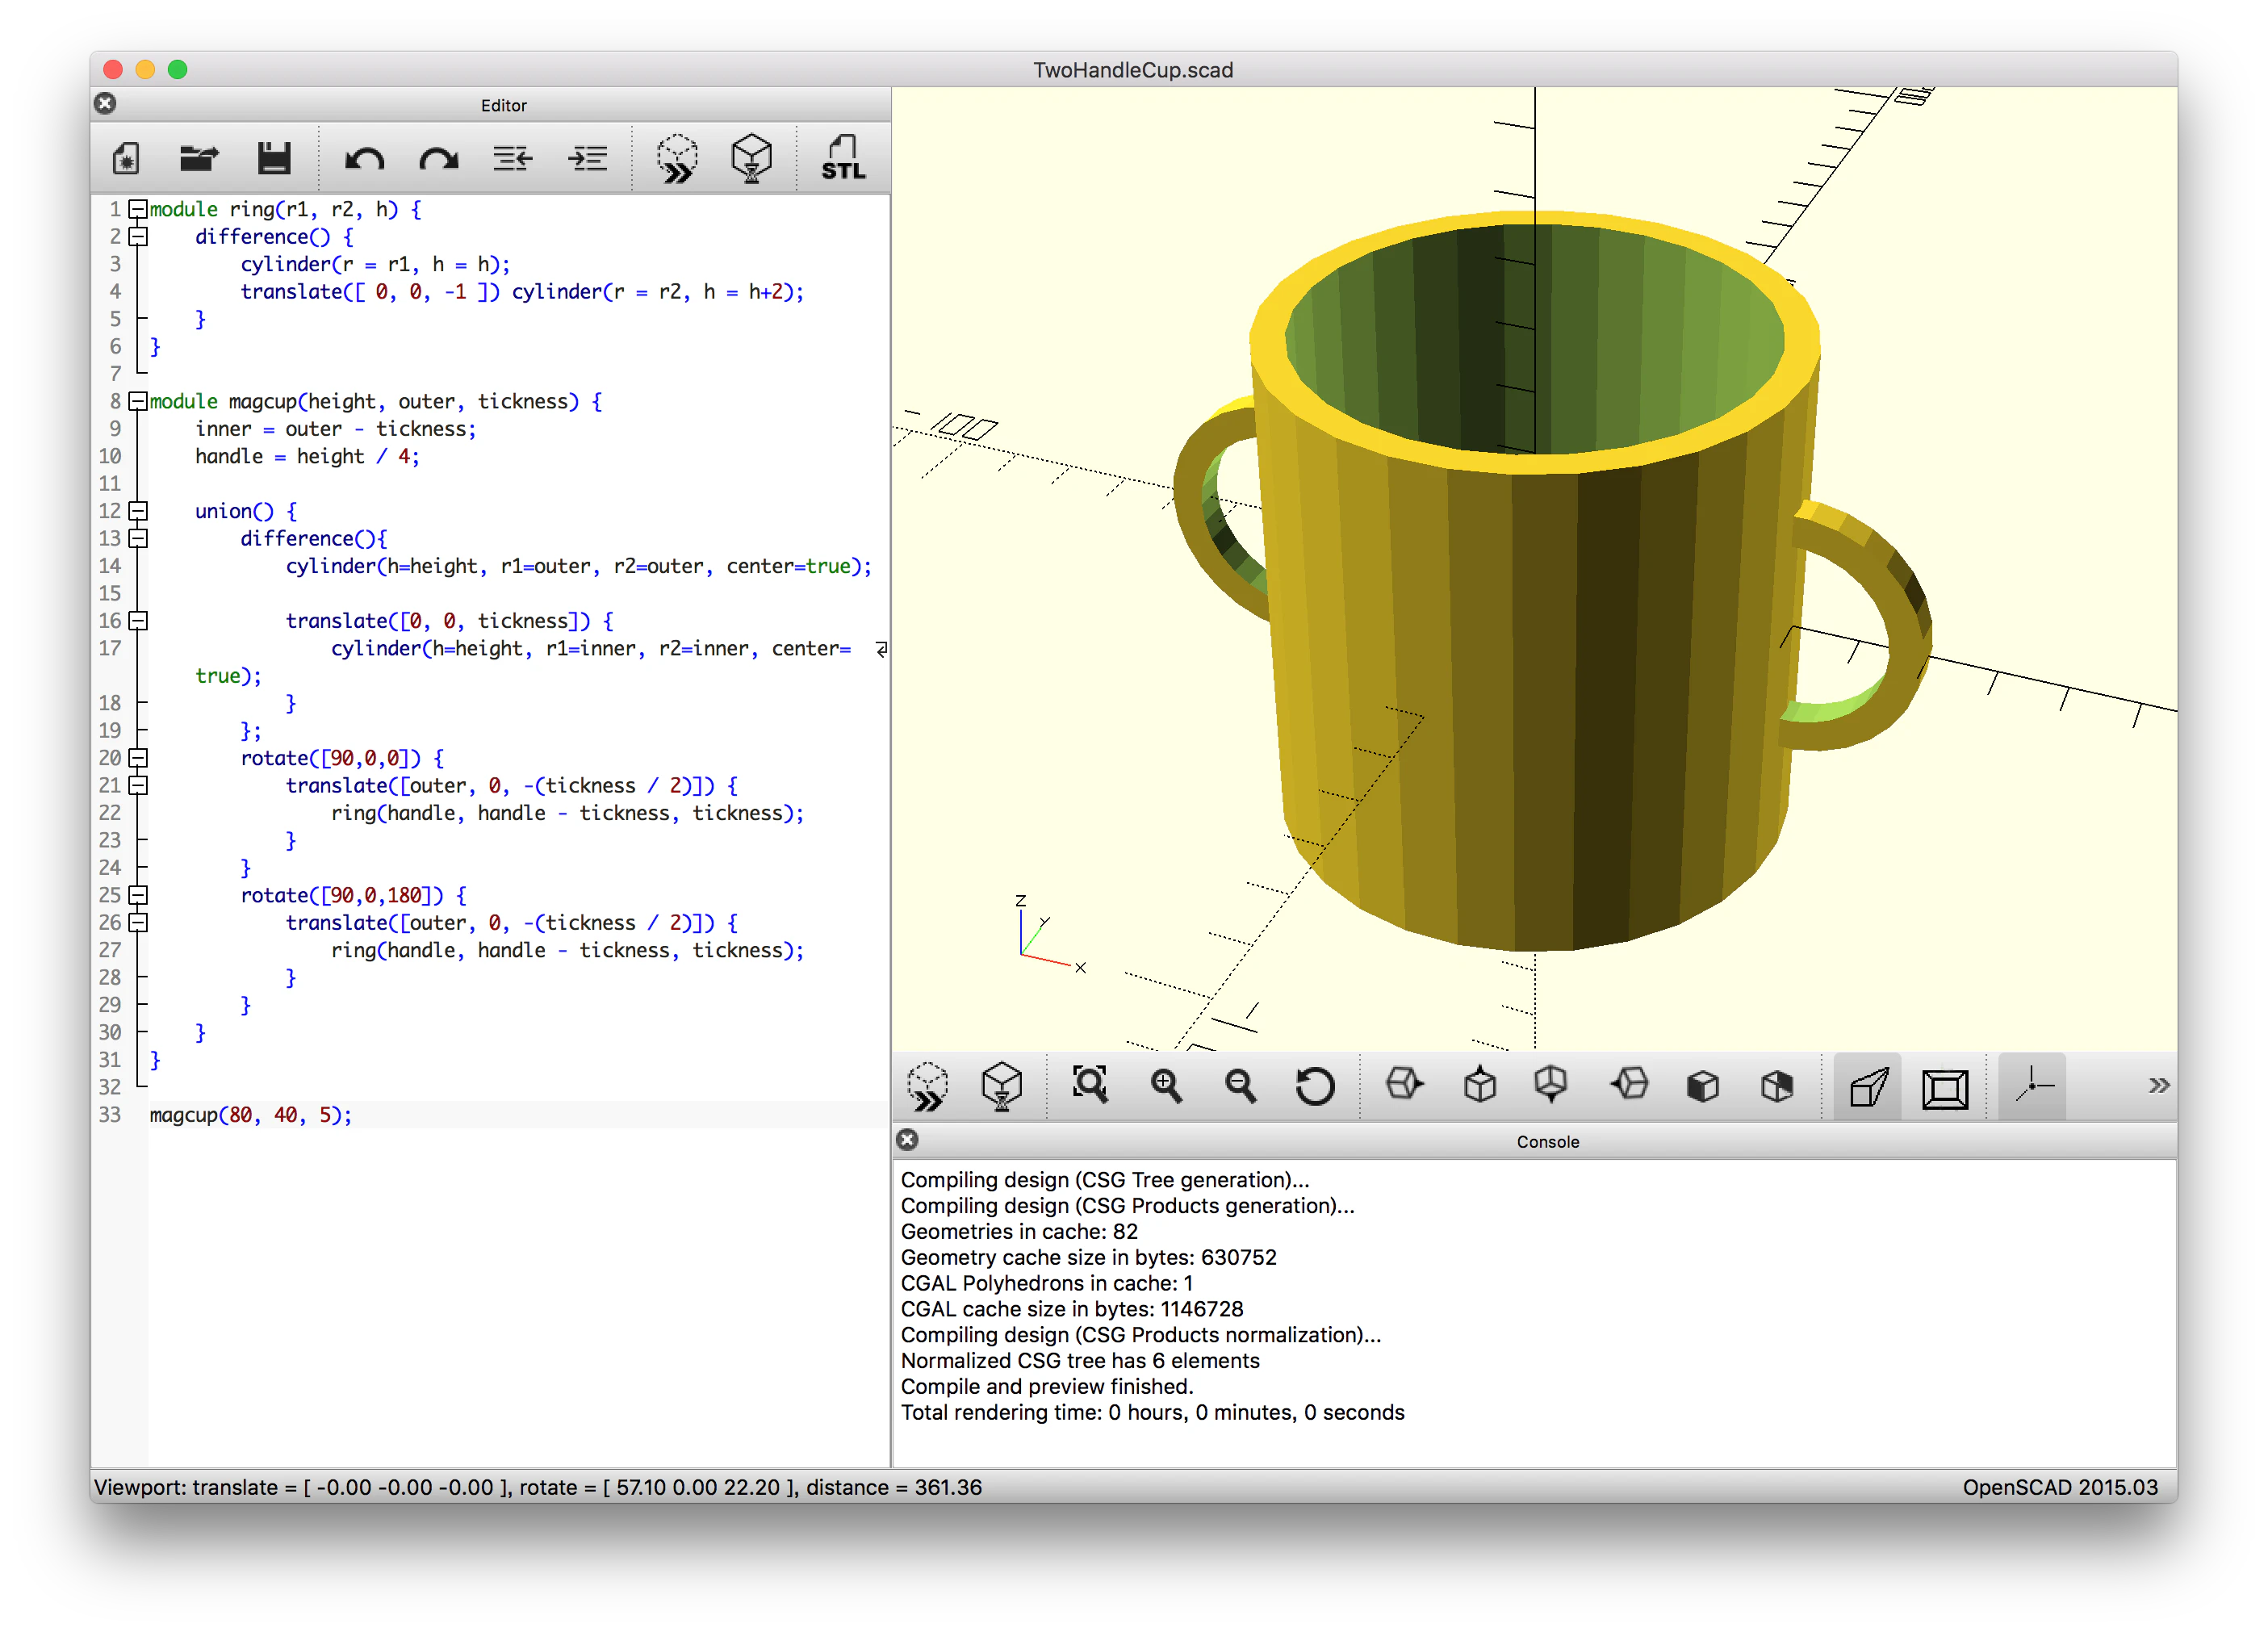Toggle the Perspective projection mode

pos(1869,1087)
